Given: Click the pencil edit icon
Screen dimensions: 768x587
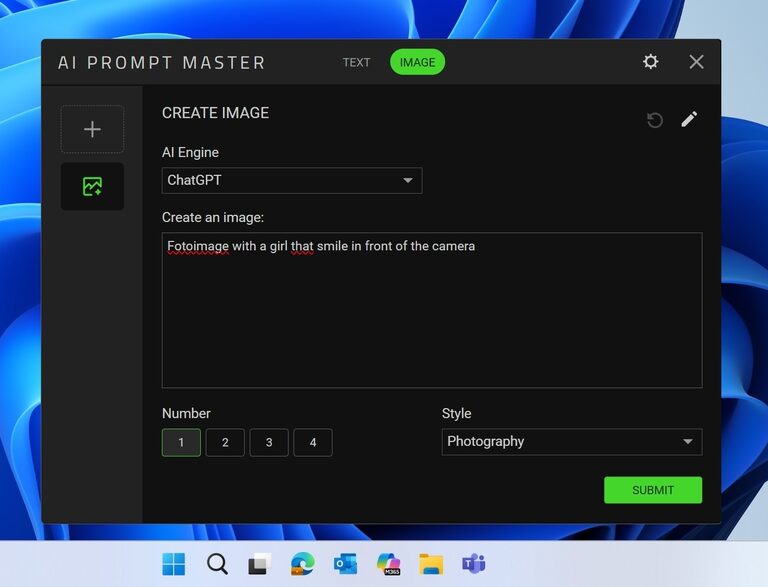Looking at the screenshot, I should [689, 119].
